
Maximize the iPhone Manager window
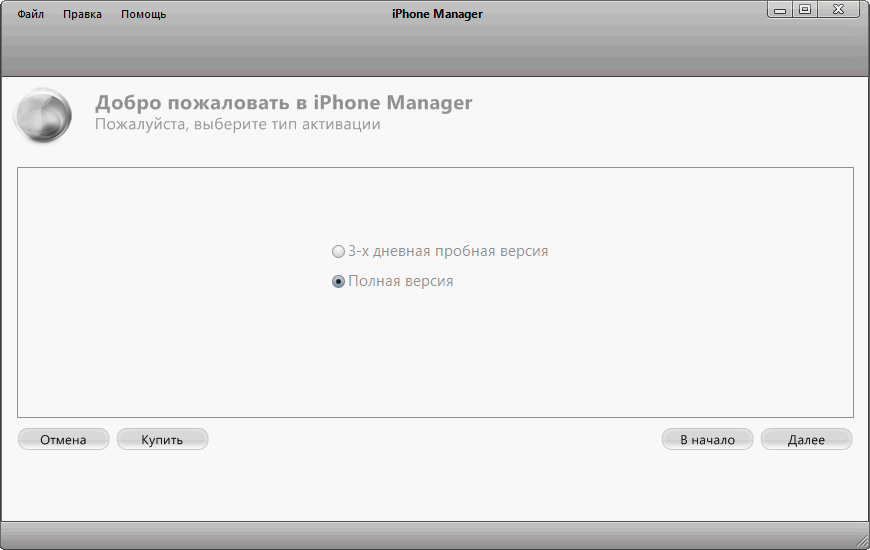805,10
